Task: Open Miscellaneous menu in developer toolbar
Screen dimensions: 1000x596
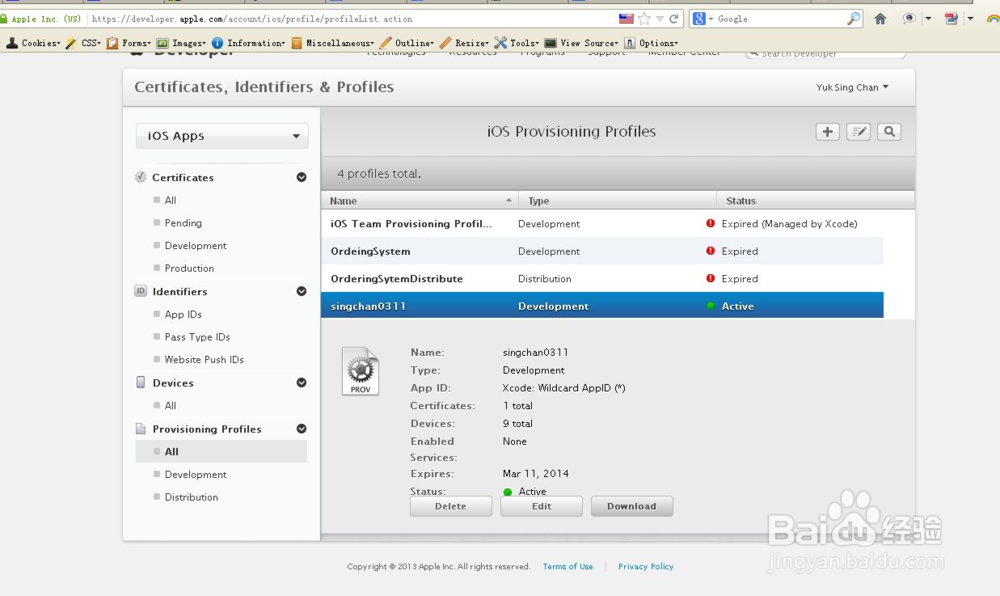Action: pos(332,43)
